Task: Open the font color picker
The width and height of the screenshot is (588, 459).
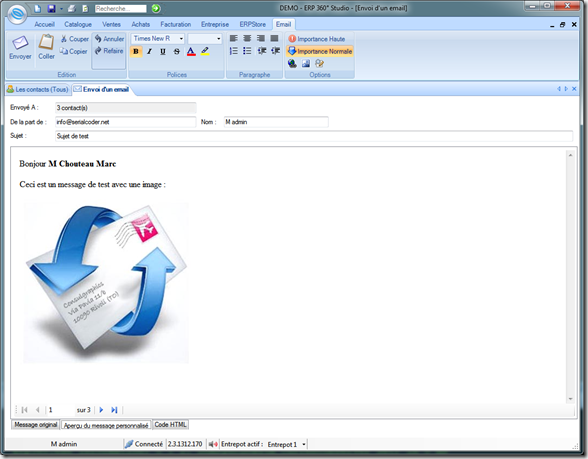Action: [191, 51]
